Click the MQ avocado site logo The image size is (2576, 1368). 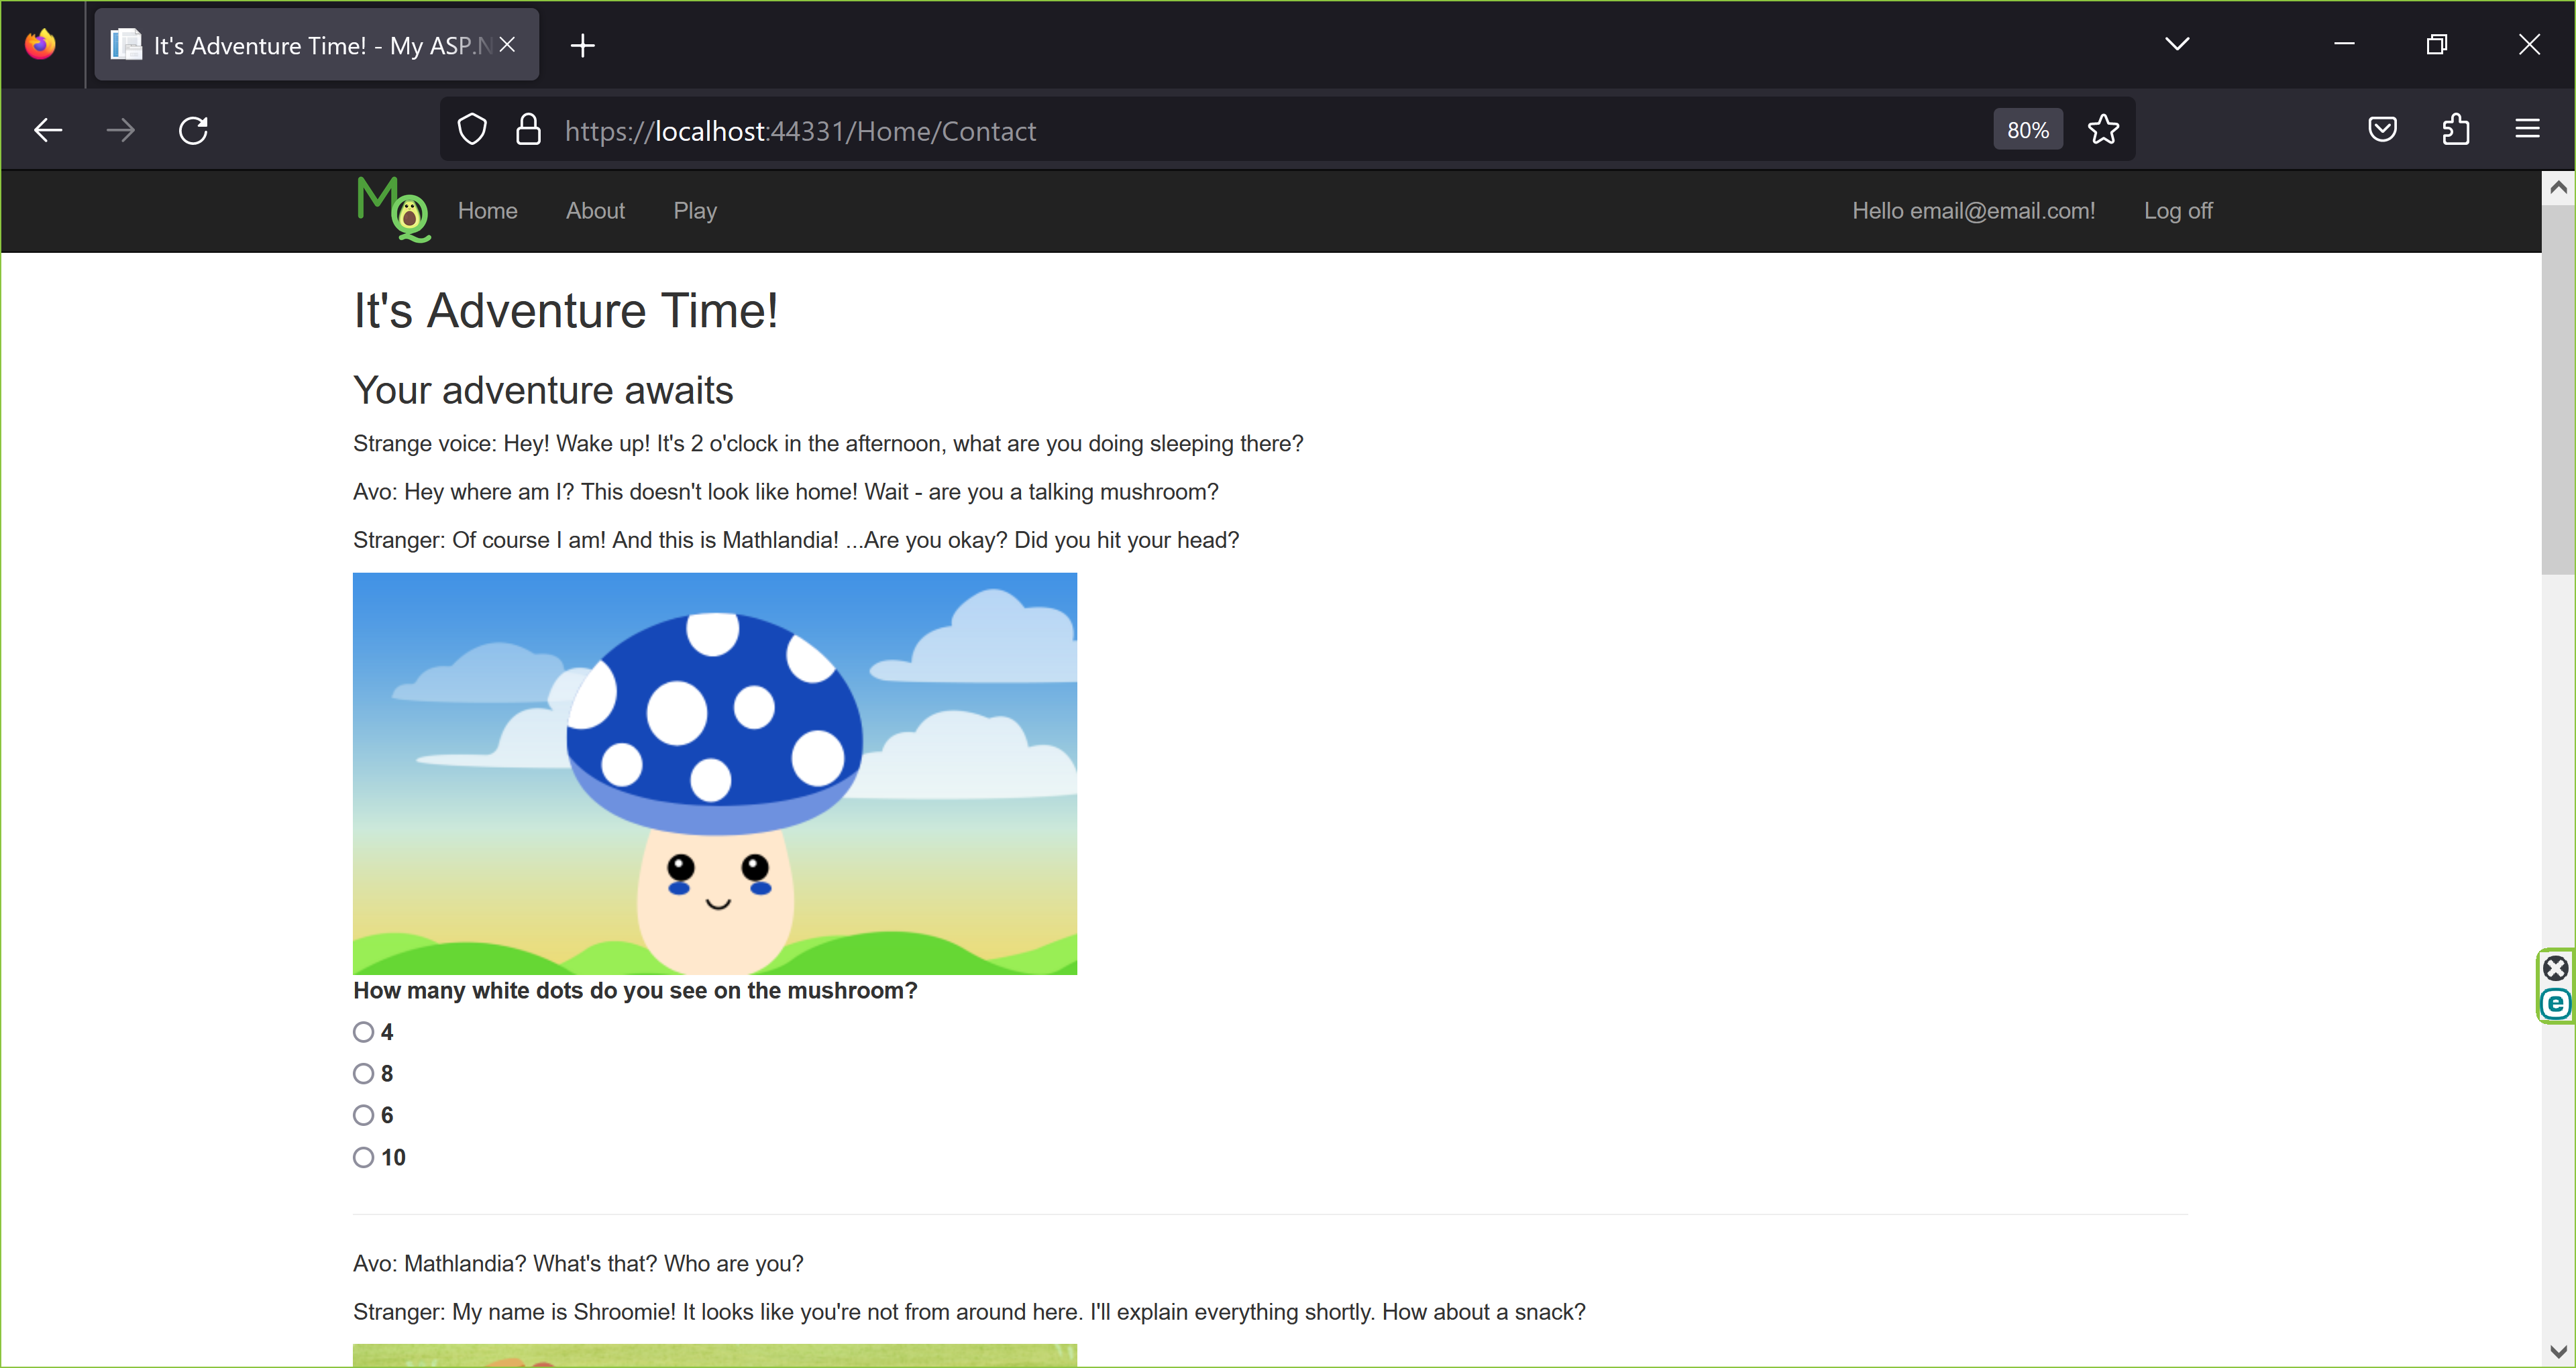pos(394,210)
